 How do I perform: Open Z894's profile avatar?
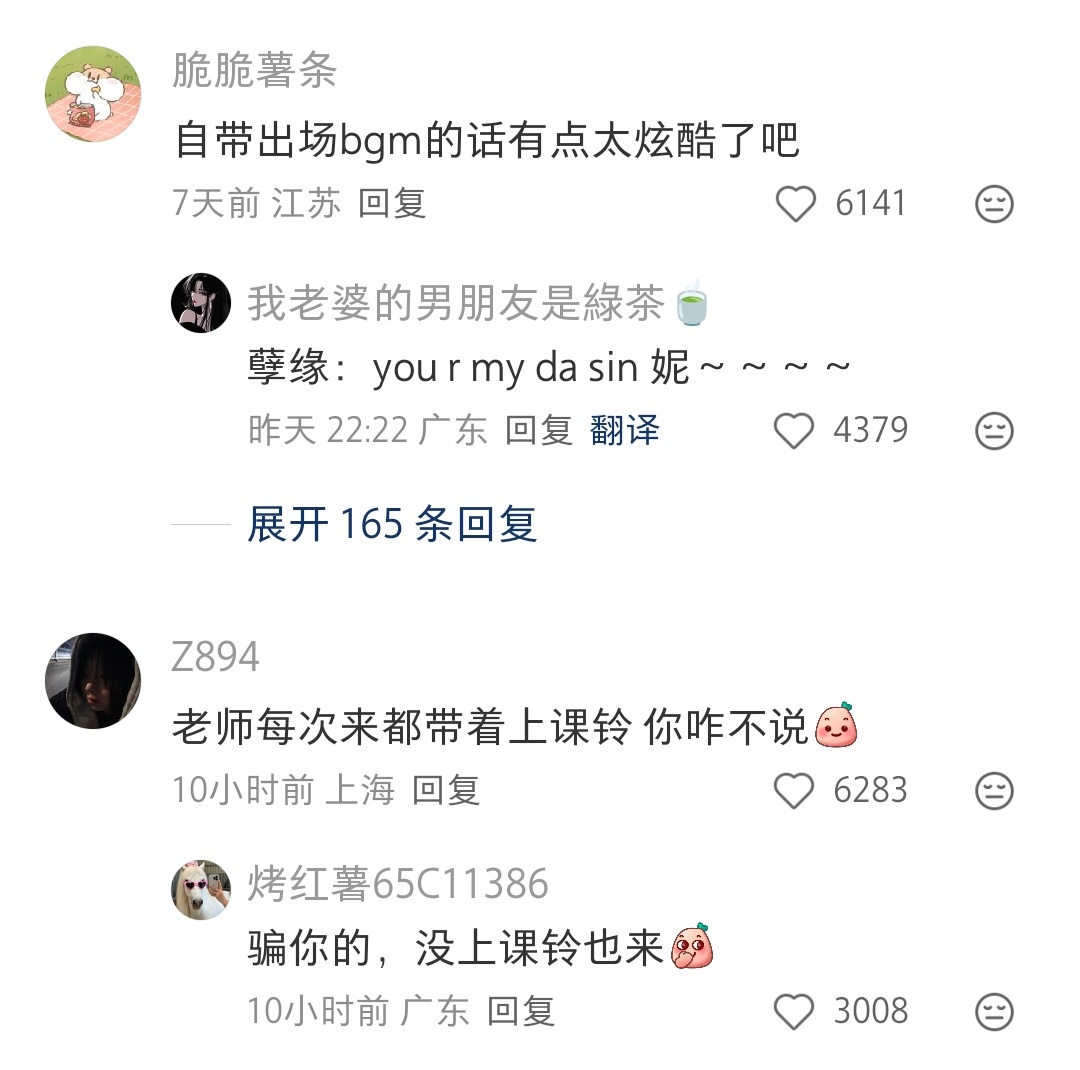[93, 681]
